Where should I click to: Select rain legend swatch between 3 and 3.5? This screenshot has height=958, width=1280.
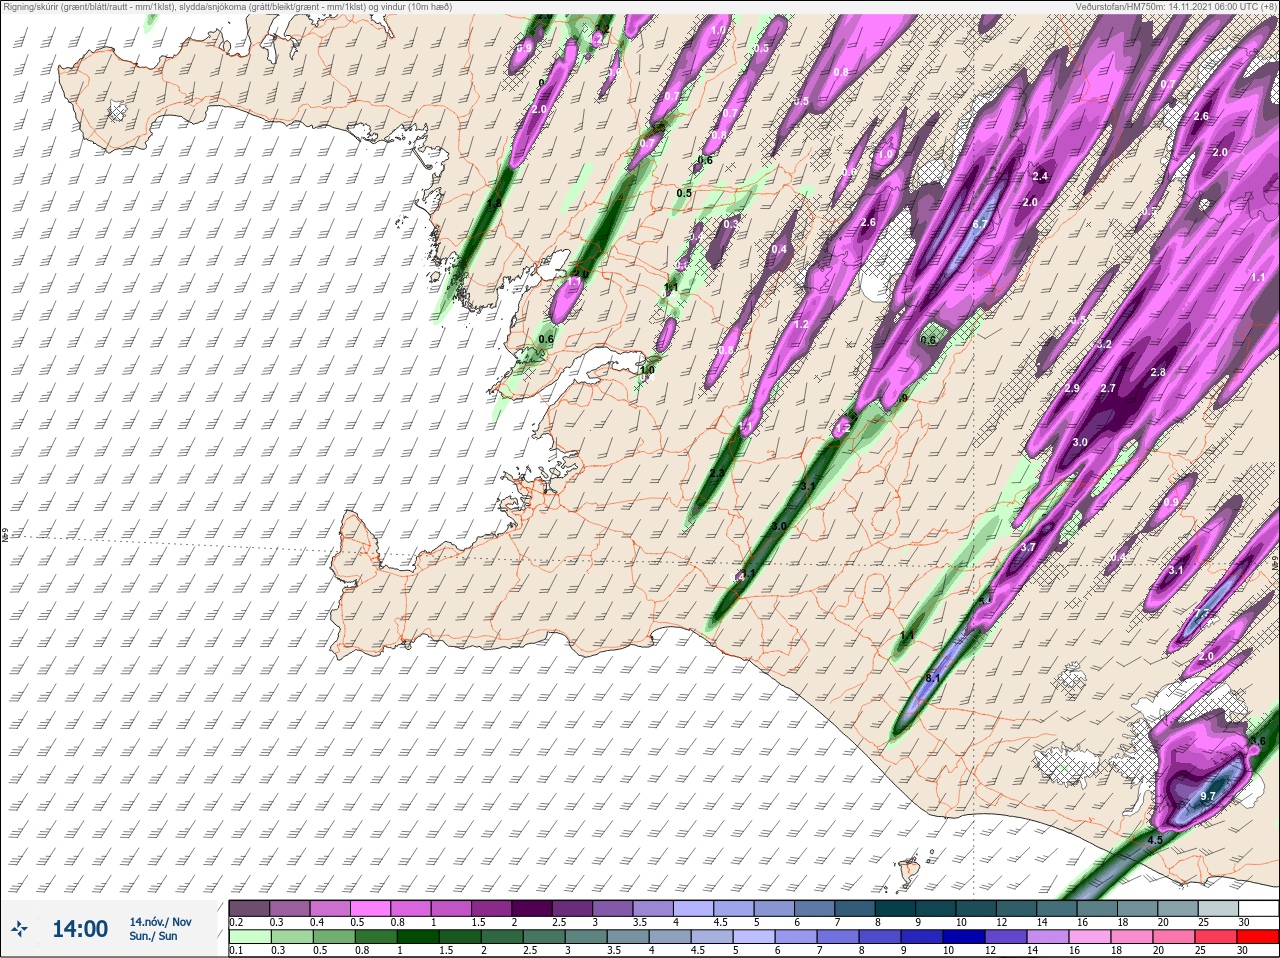[x=586, y=937]
